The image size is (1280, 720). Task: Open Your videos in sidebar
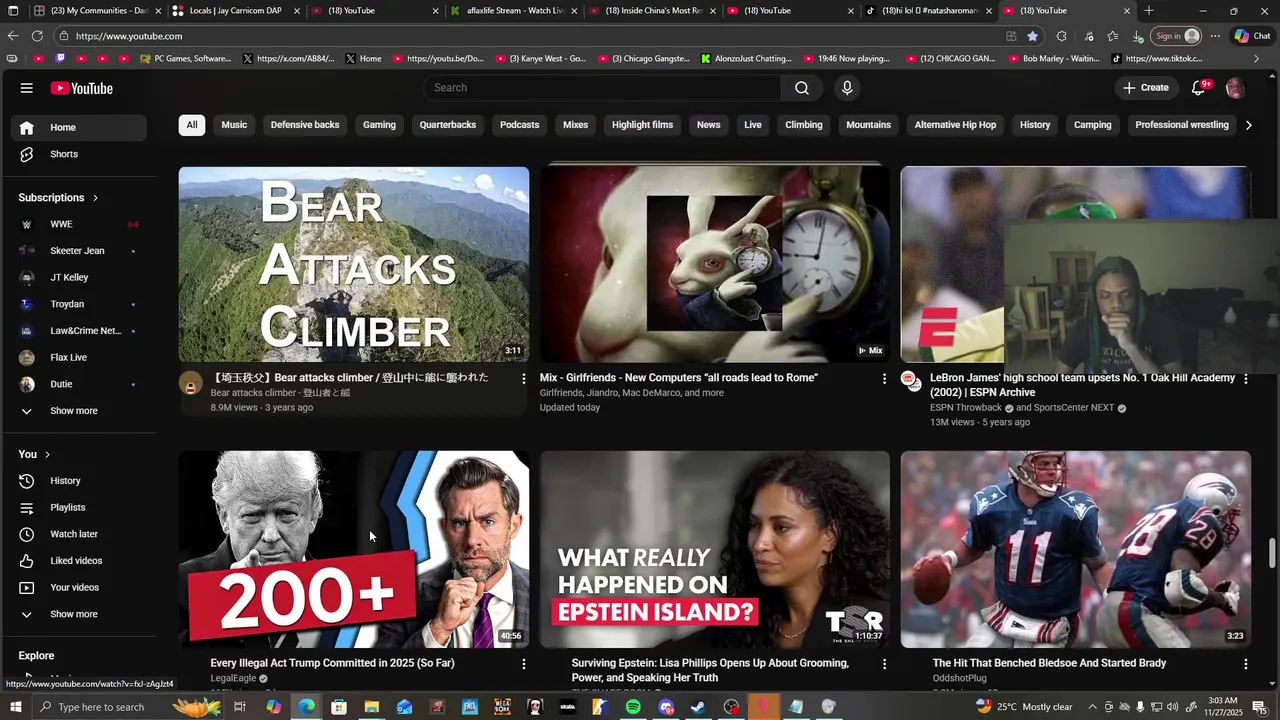[x=78, y=588]
